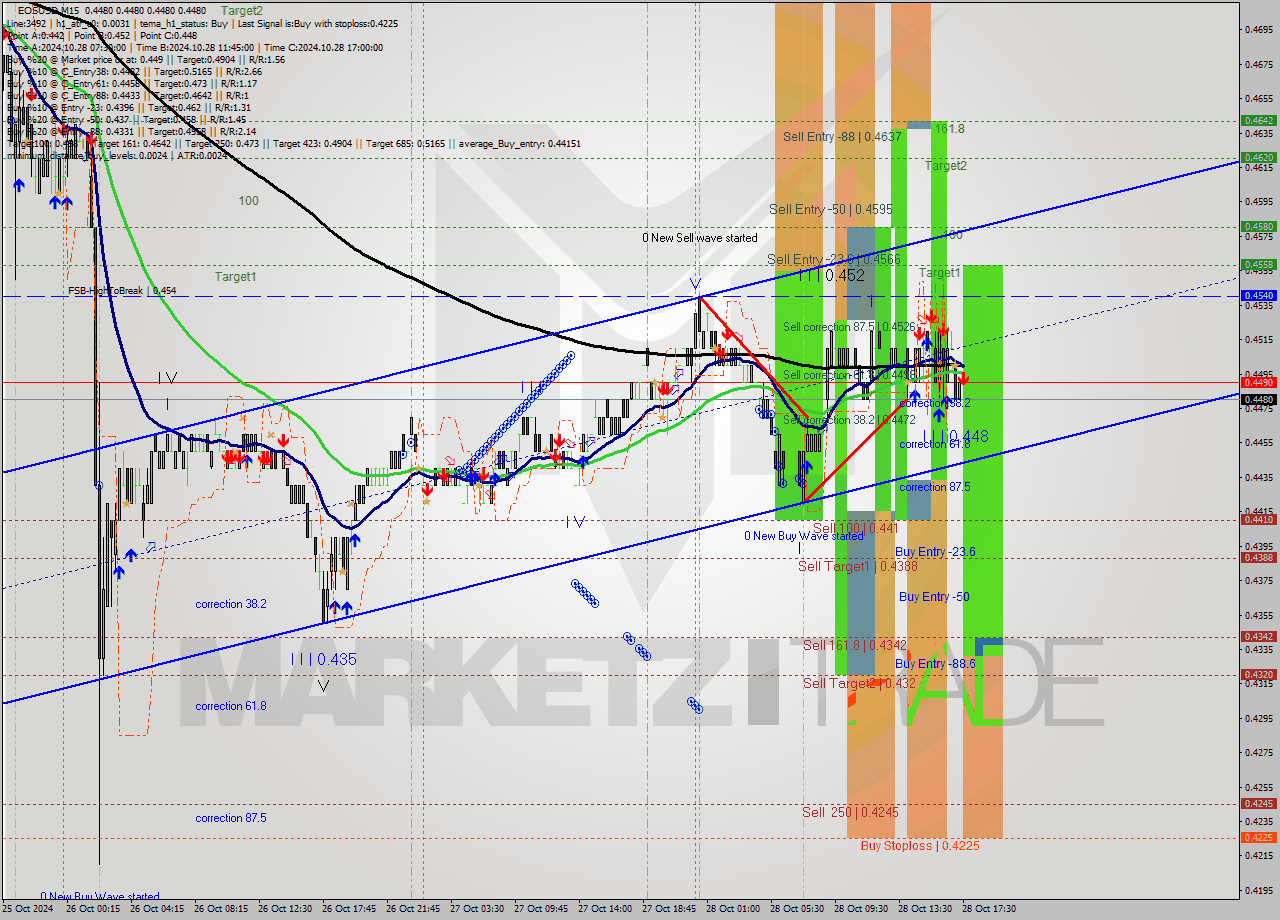Click 'Last Signal is:Buy with stoploss:0.4225'

(318, 22)
